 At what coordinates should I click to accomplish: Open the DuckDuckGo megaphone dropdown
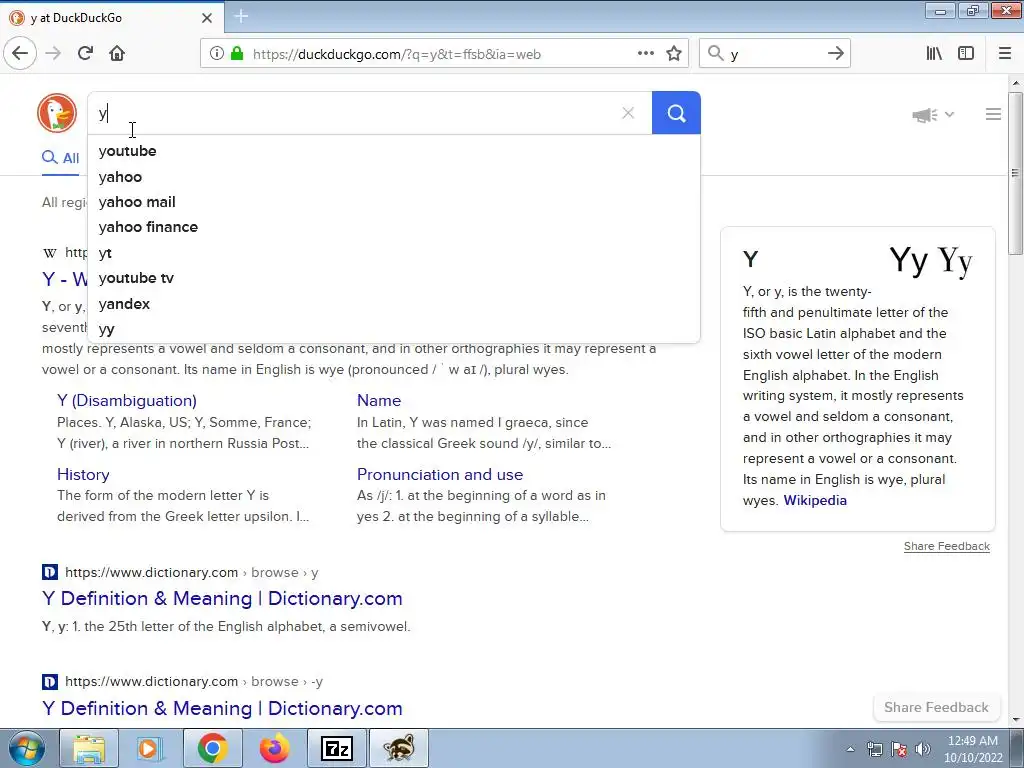pos(933,115)
